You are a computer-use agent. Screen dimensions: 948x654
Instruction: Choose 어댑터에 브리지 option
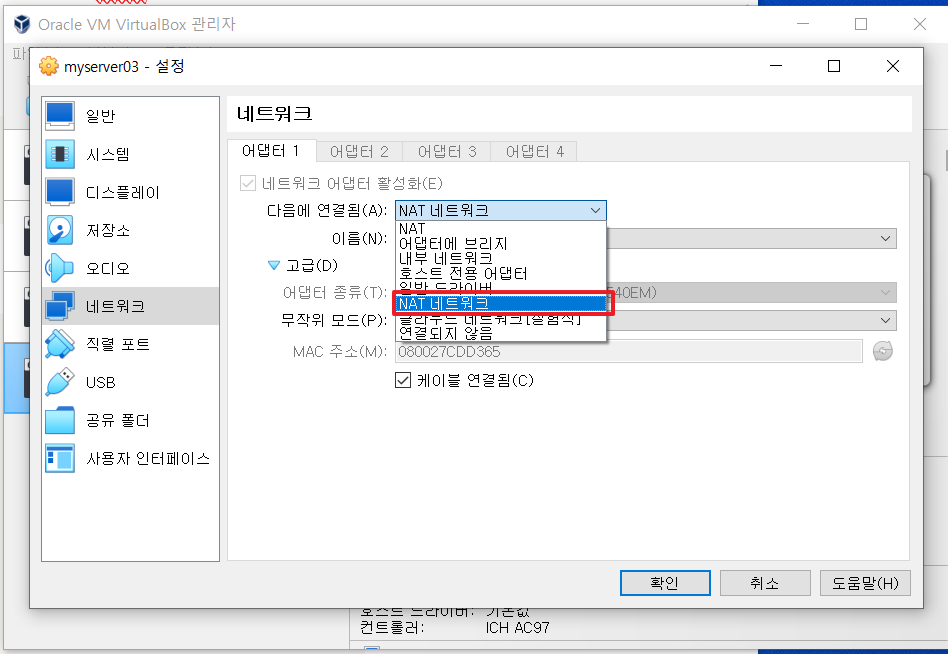tap(501, 244)
